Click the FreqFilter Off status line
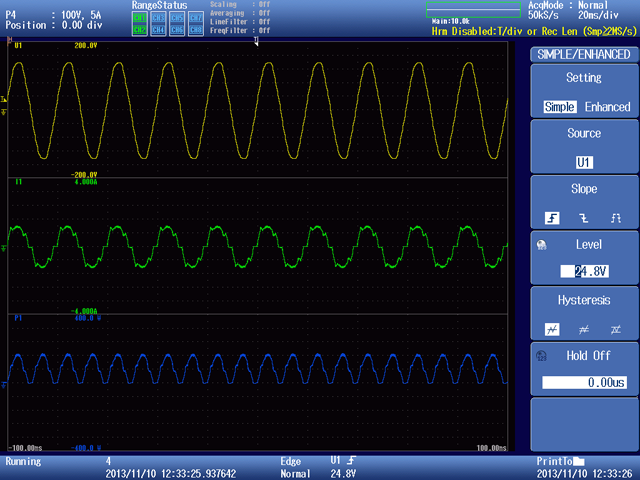This screenshot has width=640, height=480. [x=240, y=31]
